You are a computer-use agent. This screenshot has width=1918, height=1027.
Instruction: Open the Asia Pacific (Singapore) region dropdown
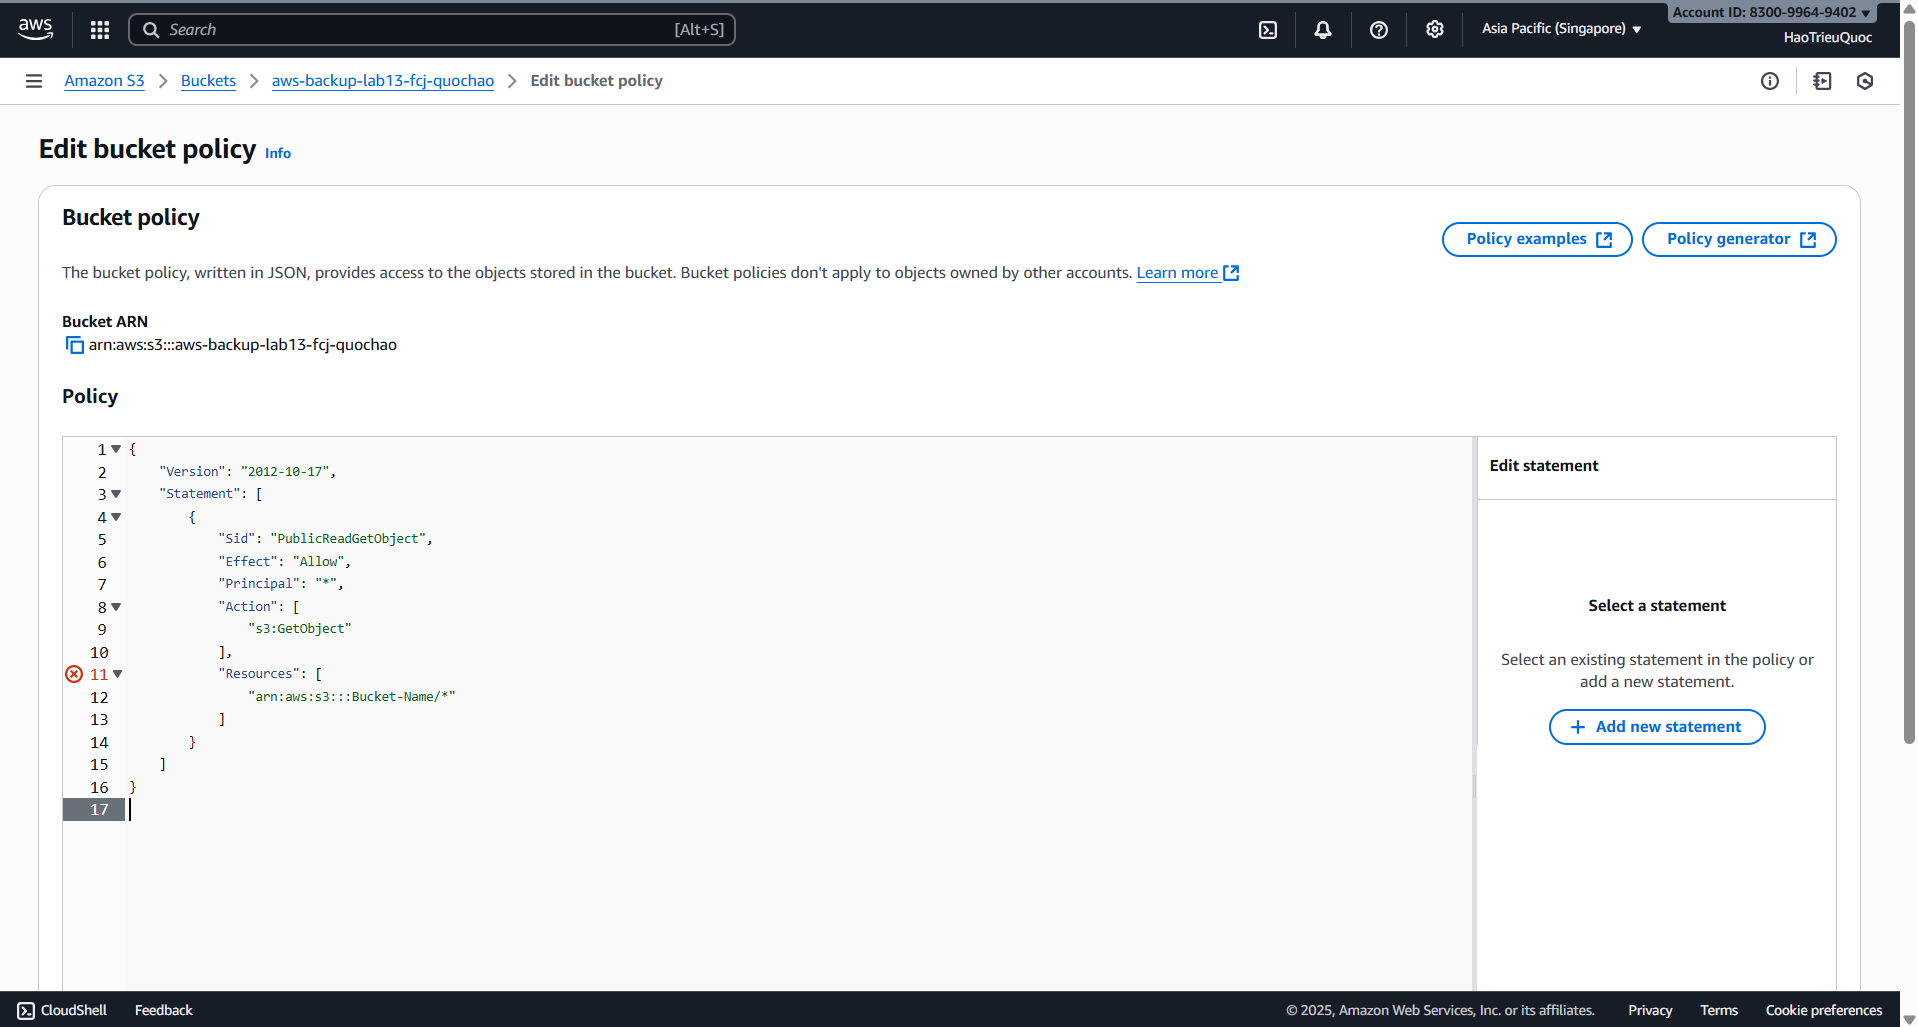tap(1560, 29)
